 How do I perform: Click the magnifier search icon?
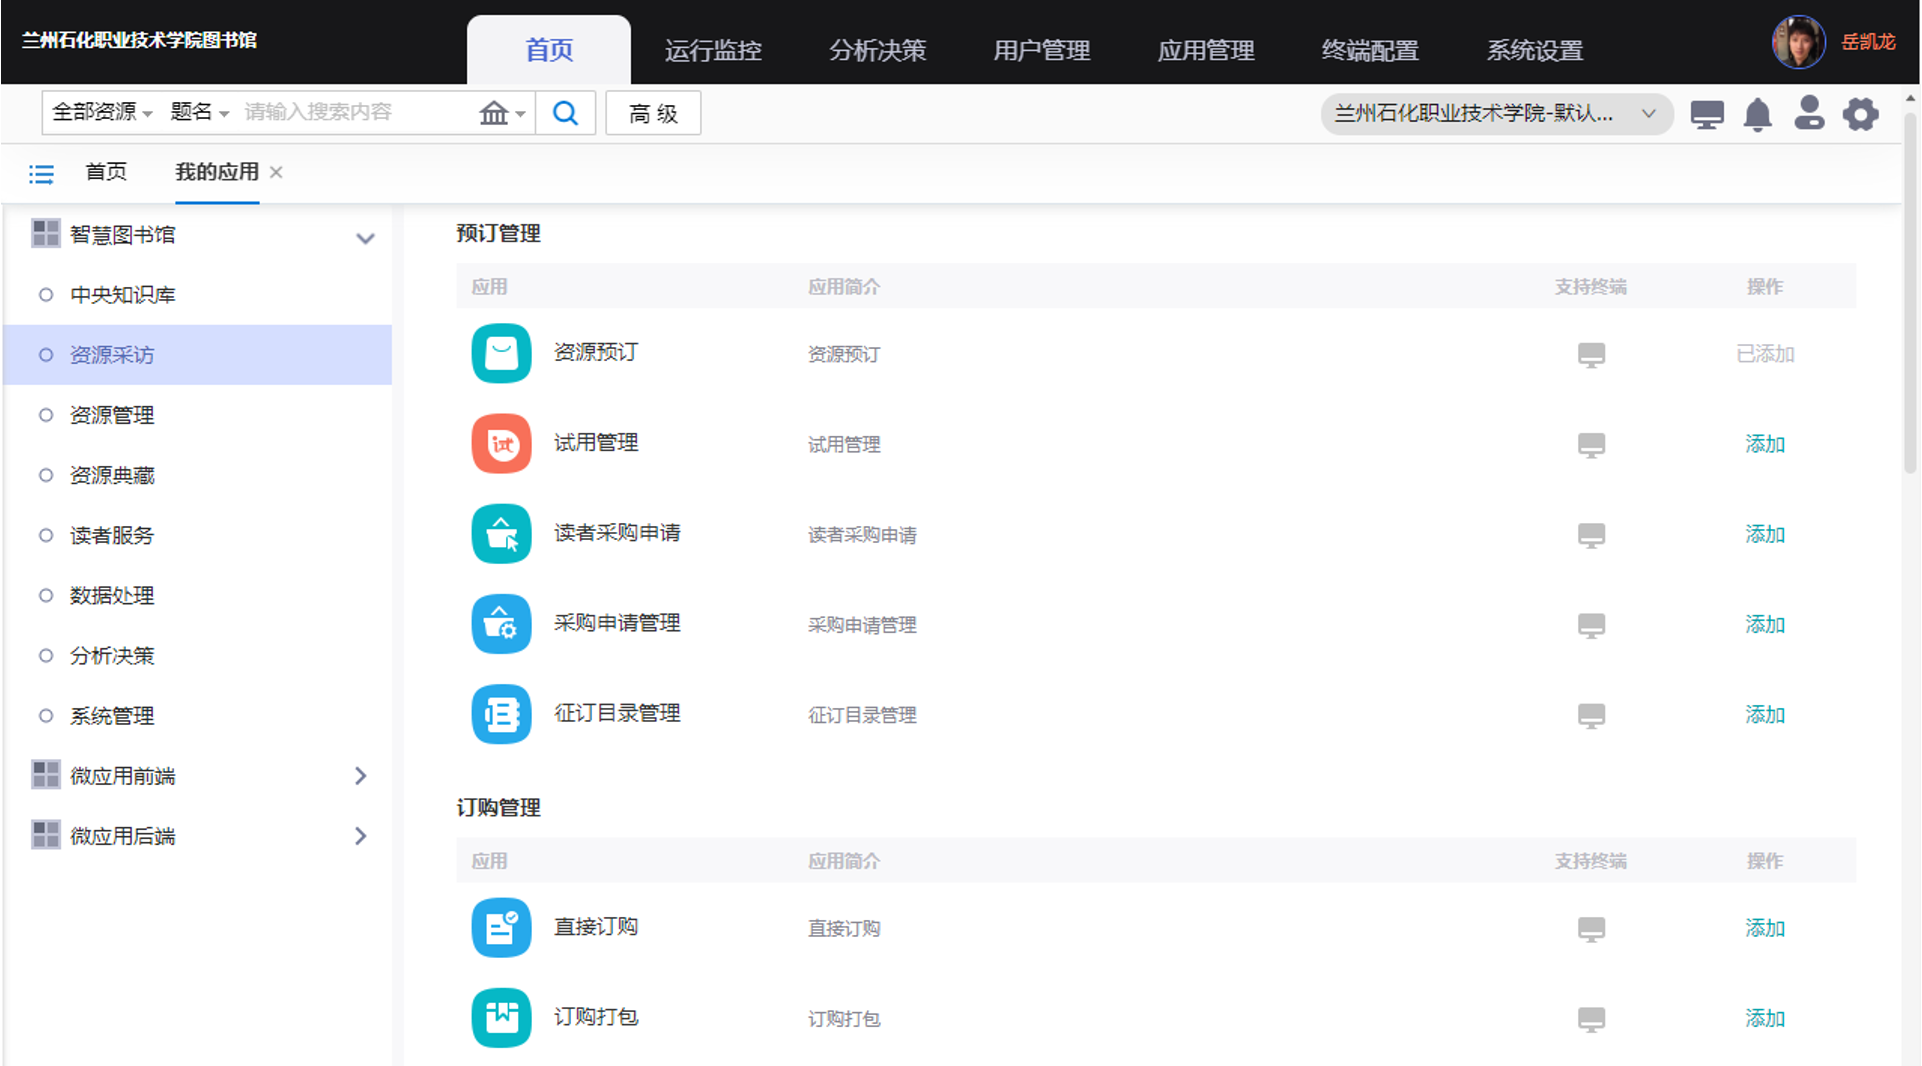[x=565, y=113]
